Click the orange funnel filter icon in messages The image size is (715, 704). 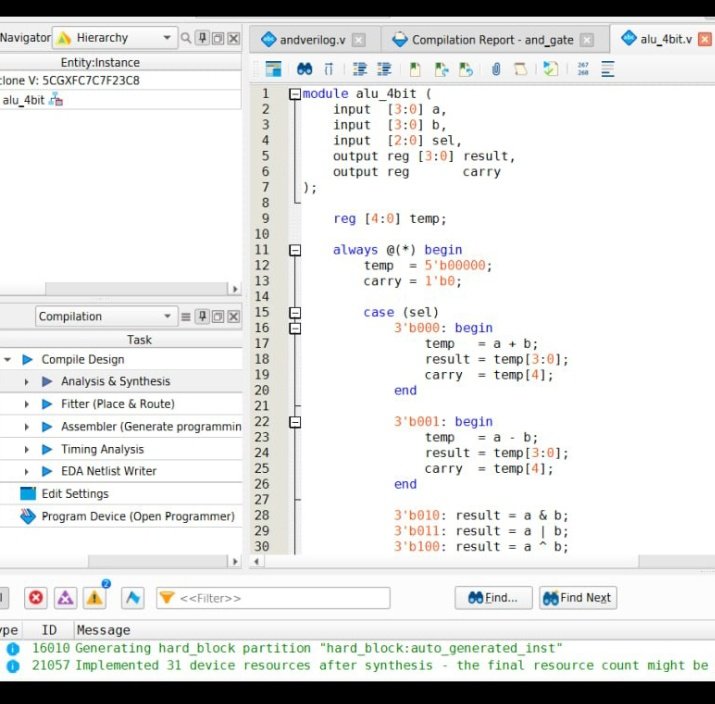[166, 597]
